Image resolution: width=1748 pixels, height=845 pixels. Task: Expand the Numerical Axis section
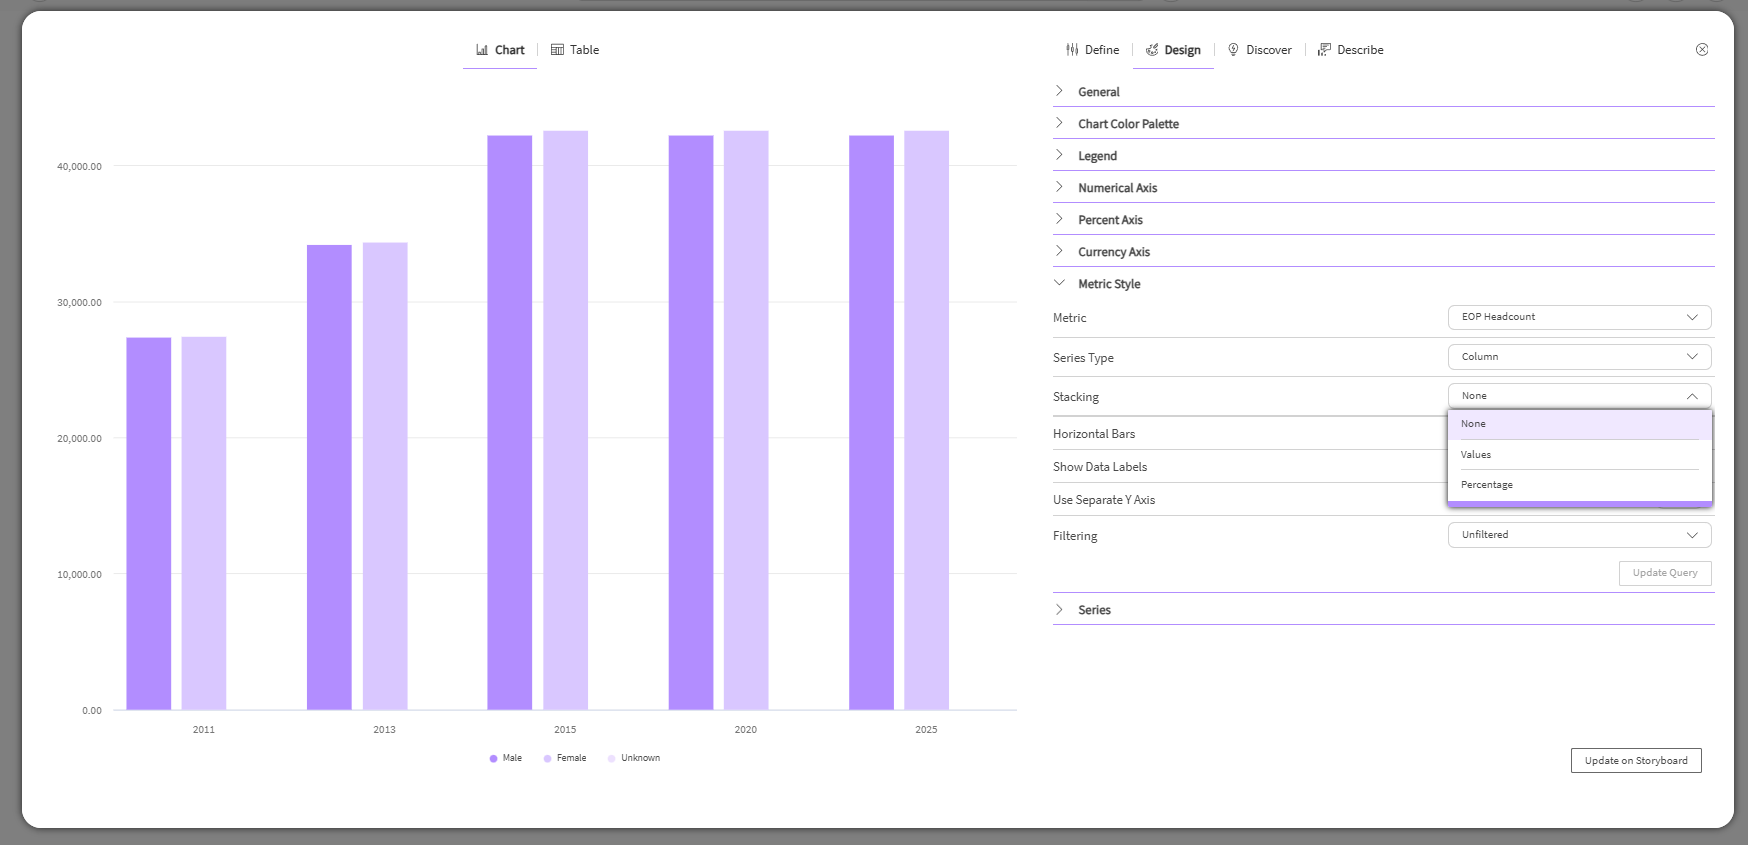point(1117,188)
